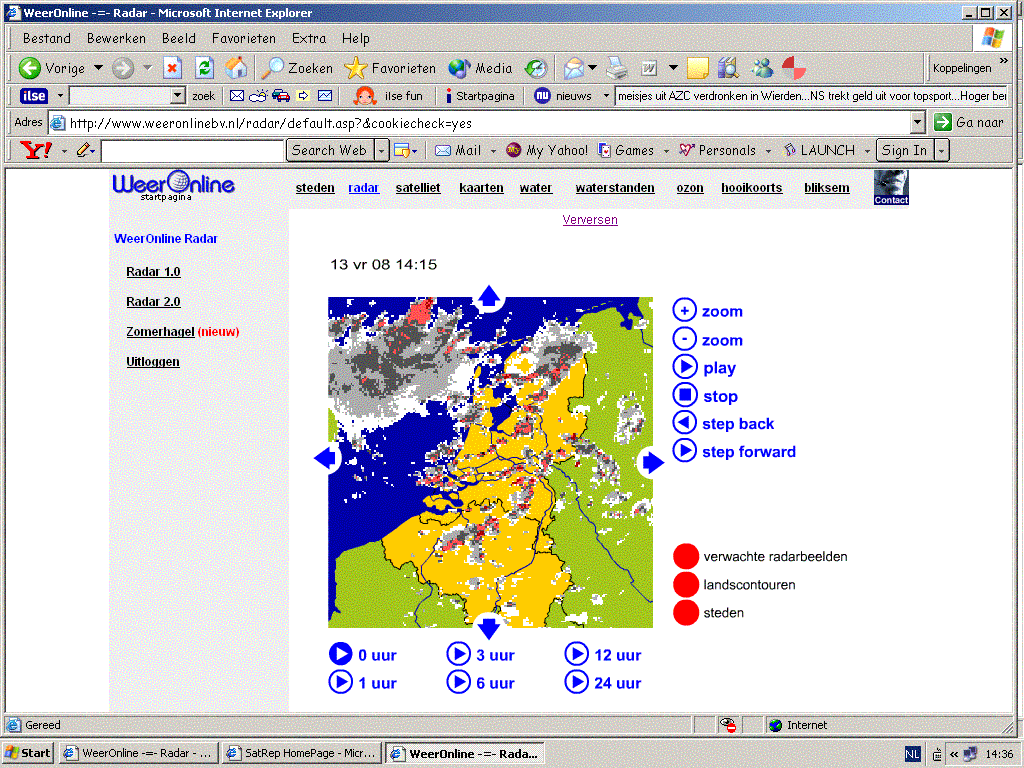Toggle steden red indicator
Viewport: 1024px width, 768px height.
coord(686,613)
